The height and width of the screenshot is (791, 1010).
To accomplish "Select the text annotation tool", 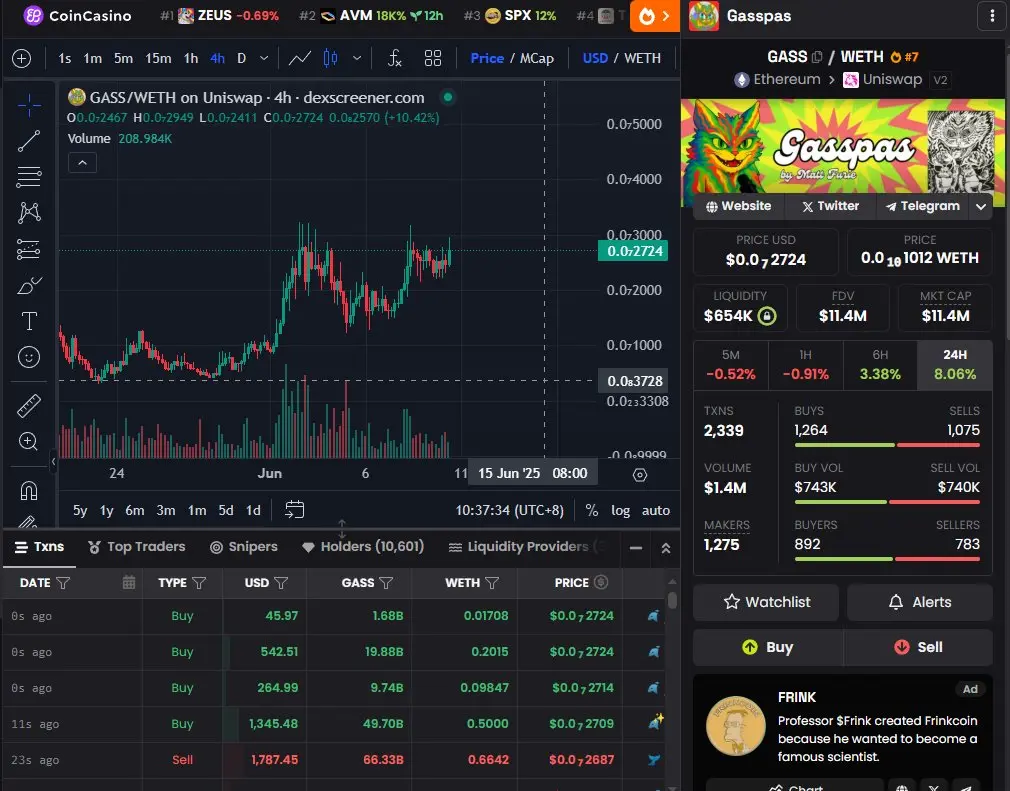I will click(x=29, y=321).
